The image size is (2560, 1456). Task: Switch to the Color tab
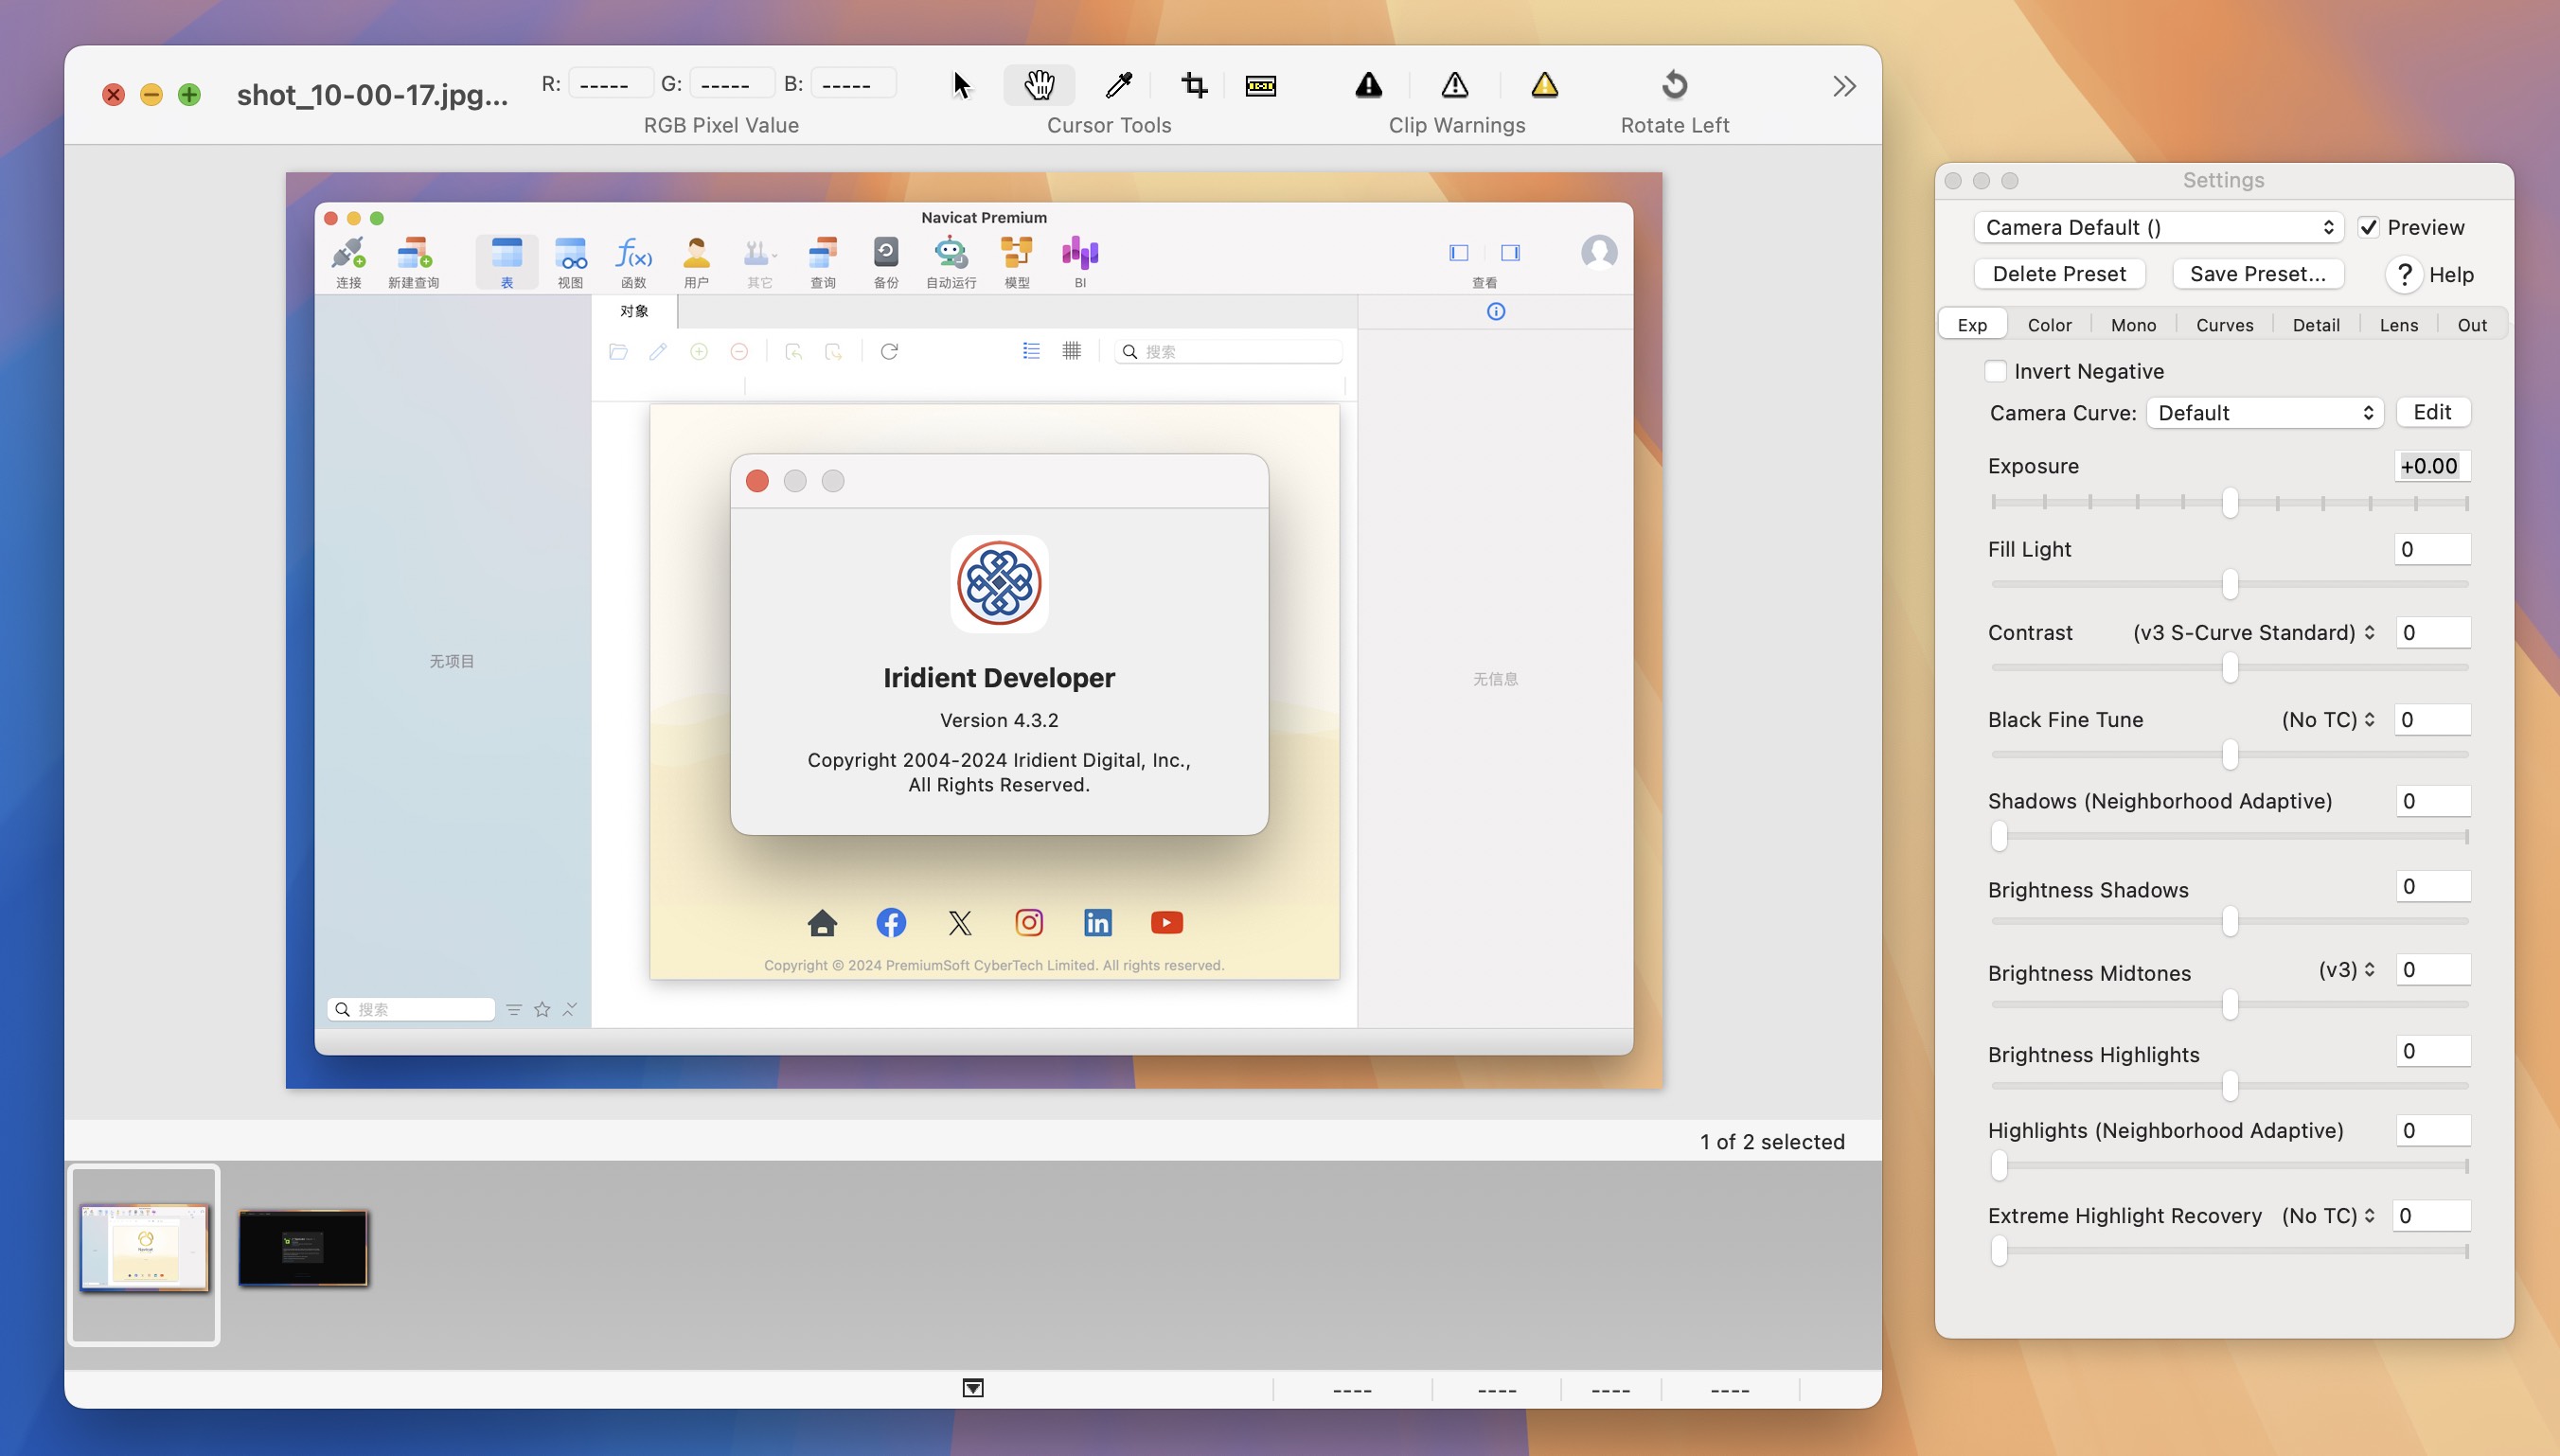click(2049, 324)
